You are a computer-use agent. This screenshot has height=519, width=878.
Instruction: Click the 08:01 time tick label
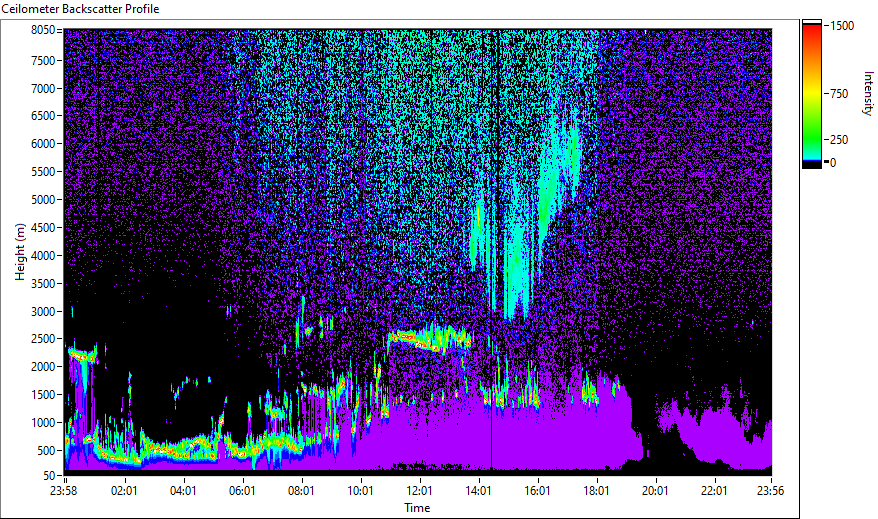tap(301, 491)
